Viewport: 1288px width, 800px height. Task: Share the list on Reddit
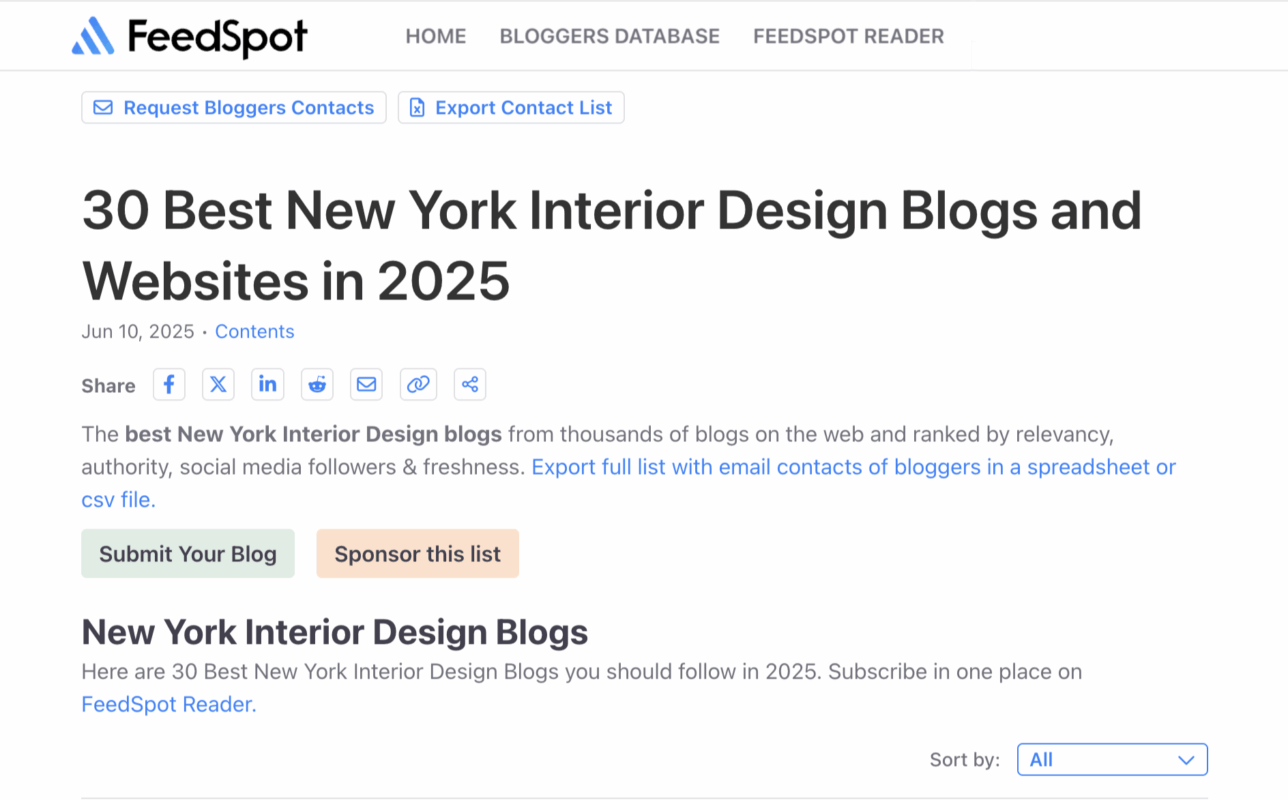(x=318, y=385)
